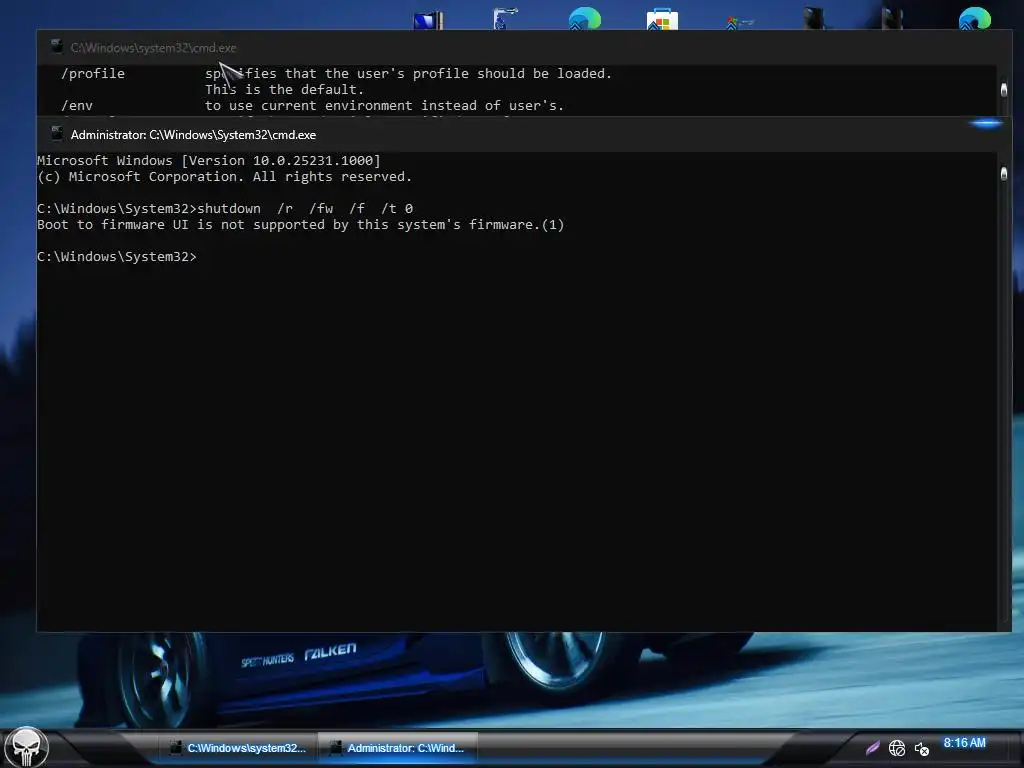Click the empty C:\Windows\System32> prompt line
Viewport: 1024px width, 768px height.
point(117,257)
